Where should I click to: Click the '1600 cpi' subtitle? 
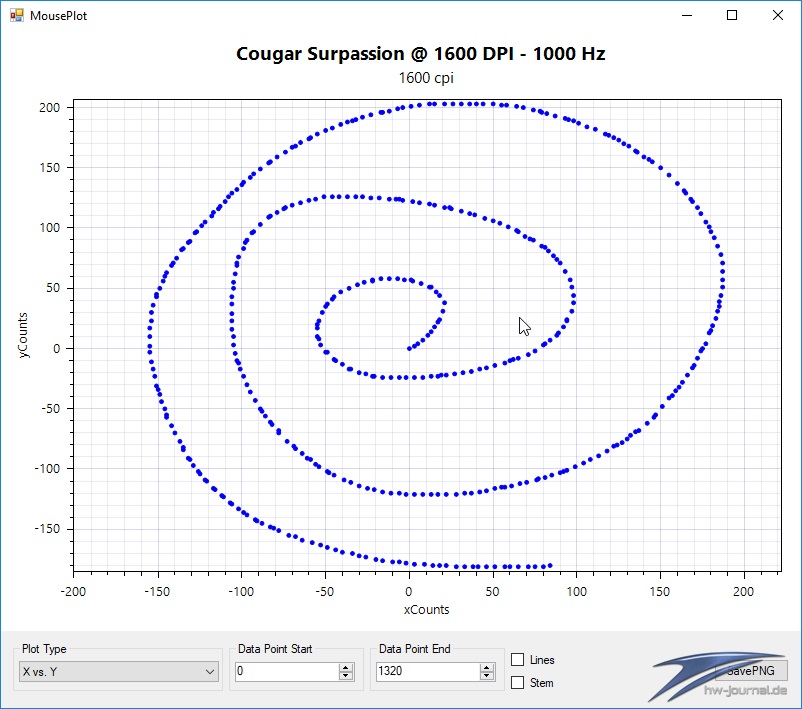point(426,78)
